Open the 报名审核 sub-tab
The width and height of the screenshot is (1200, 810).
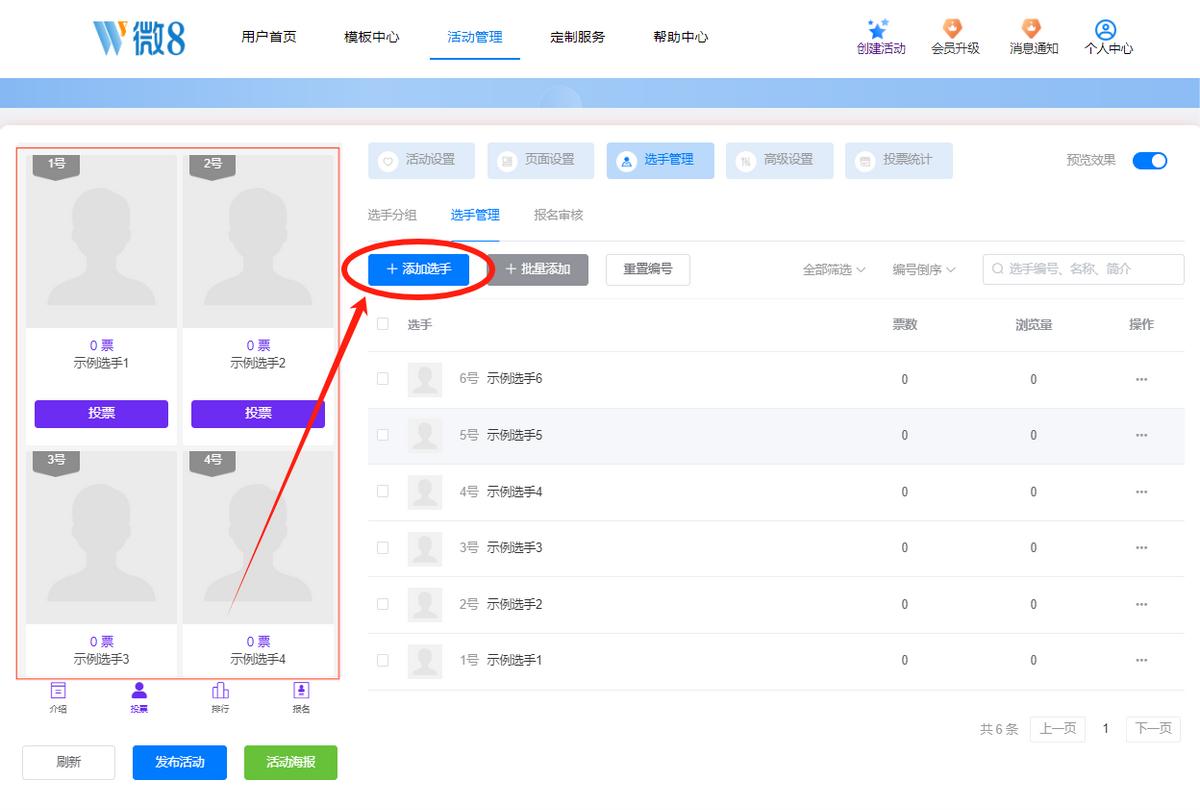[x=558, y=215]
